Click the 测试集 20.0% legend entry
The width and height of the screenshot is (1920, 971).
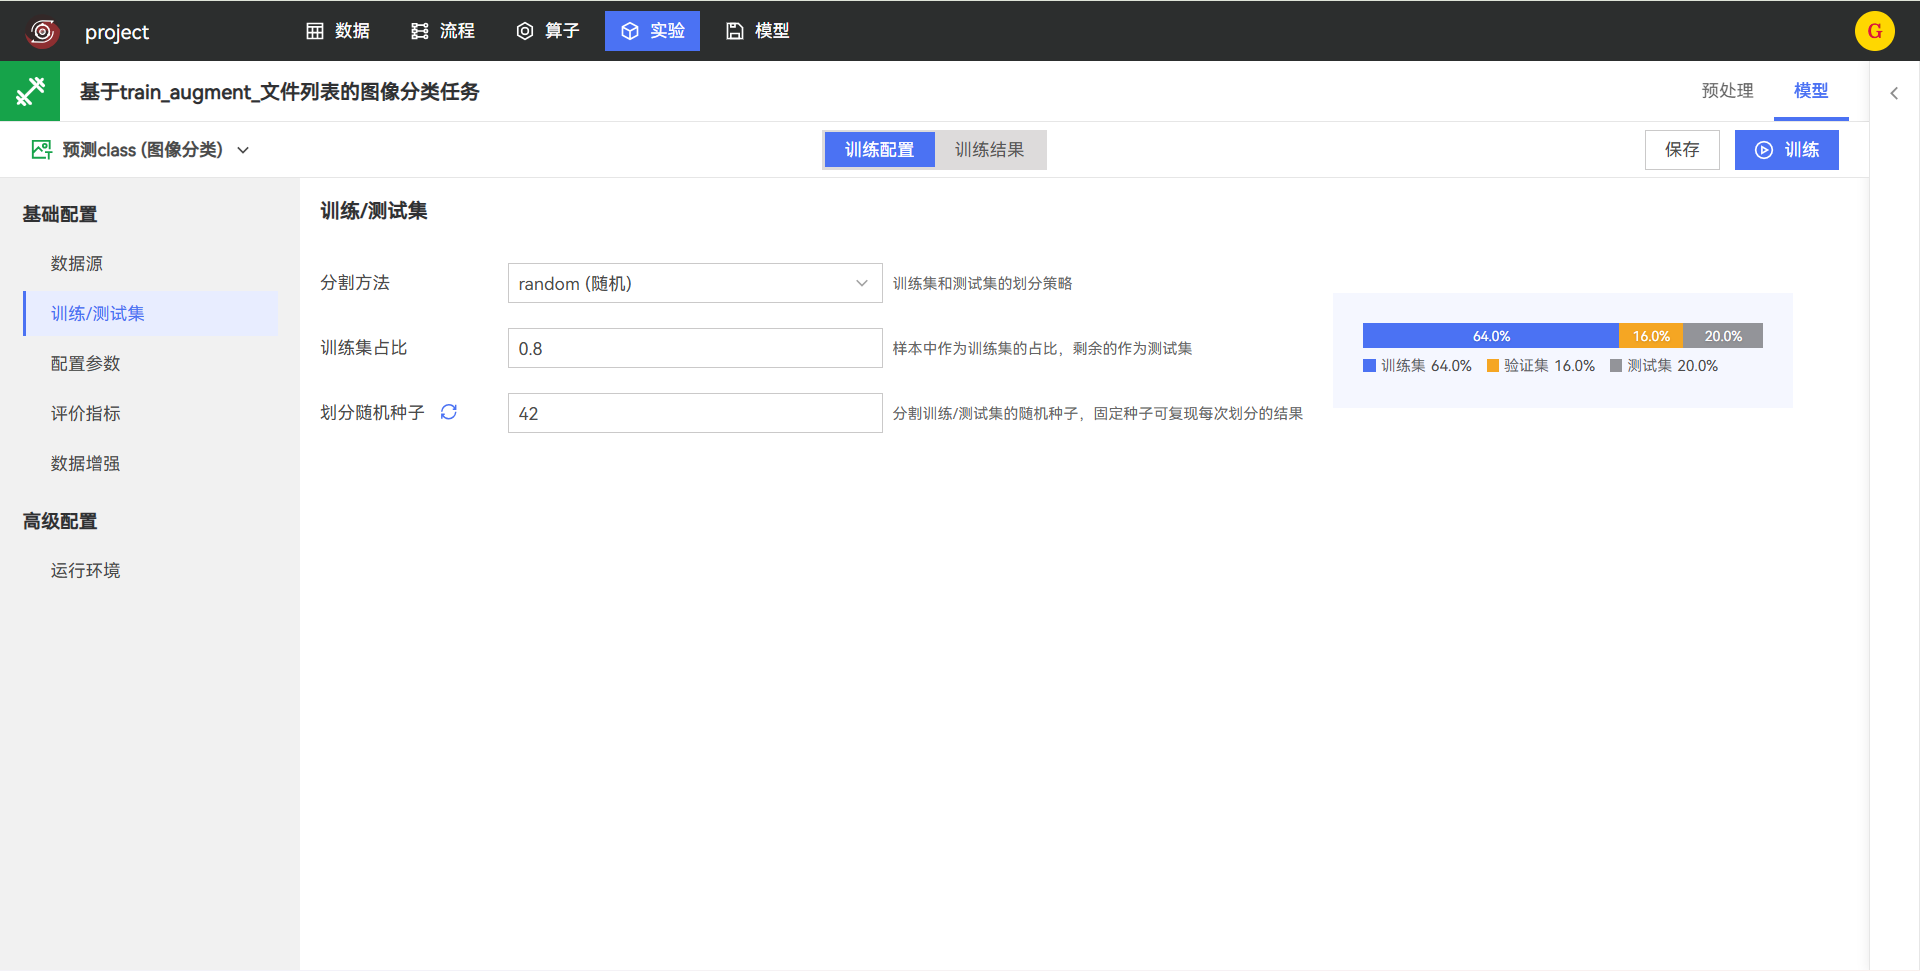(x=1664, y=366)
